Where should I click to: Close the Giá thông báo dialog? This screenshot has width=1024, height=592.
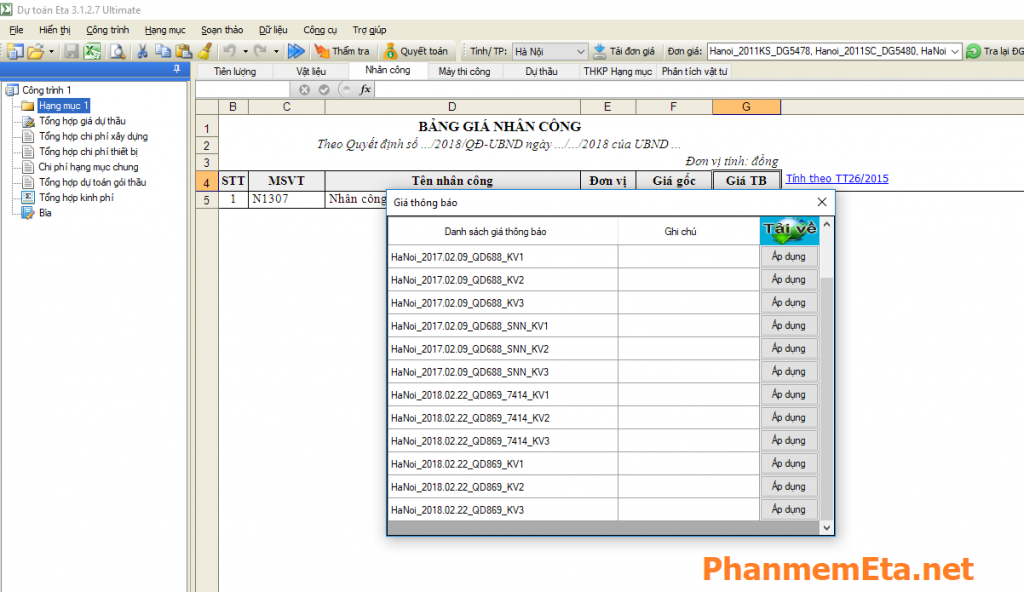tap(822, 202)
